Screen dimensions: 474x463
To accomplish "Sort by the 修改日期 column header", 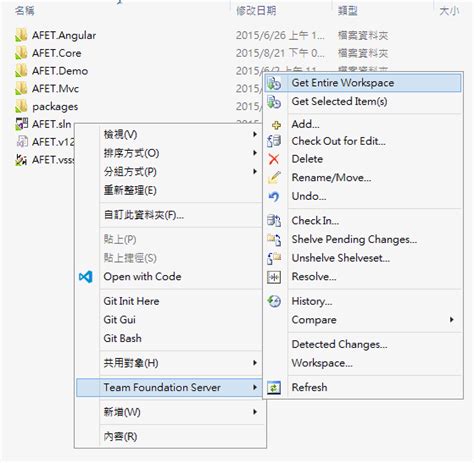I will 256,11.
